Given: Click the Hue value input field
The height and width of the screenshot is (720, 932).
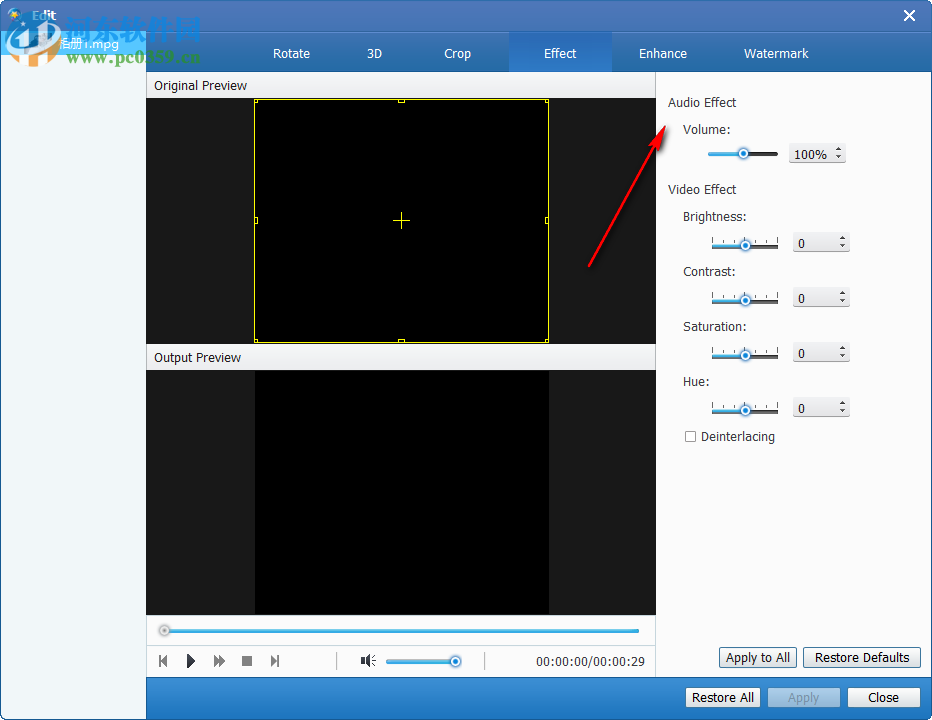Looking at the screenshot, I should [x=814, y=408].
